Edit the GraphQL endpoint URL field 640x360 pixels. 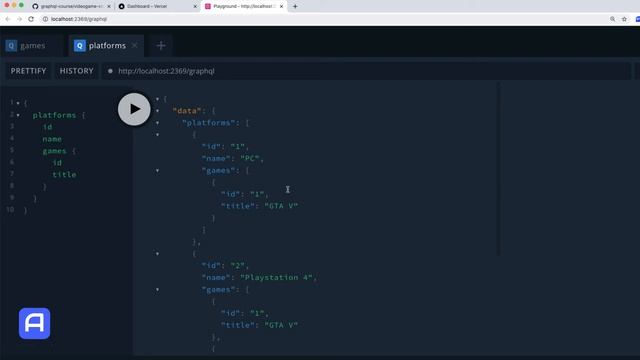click(365, 71)
